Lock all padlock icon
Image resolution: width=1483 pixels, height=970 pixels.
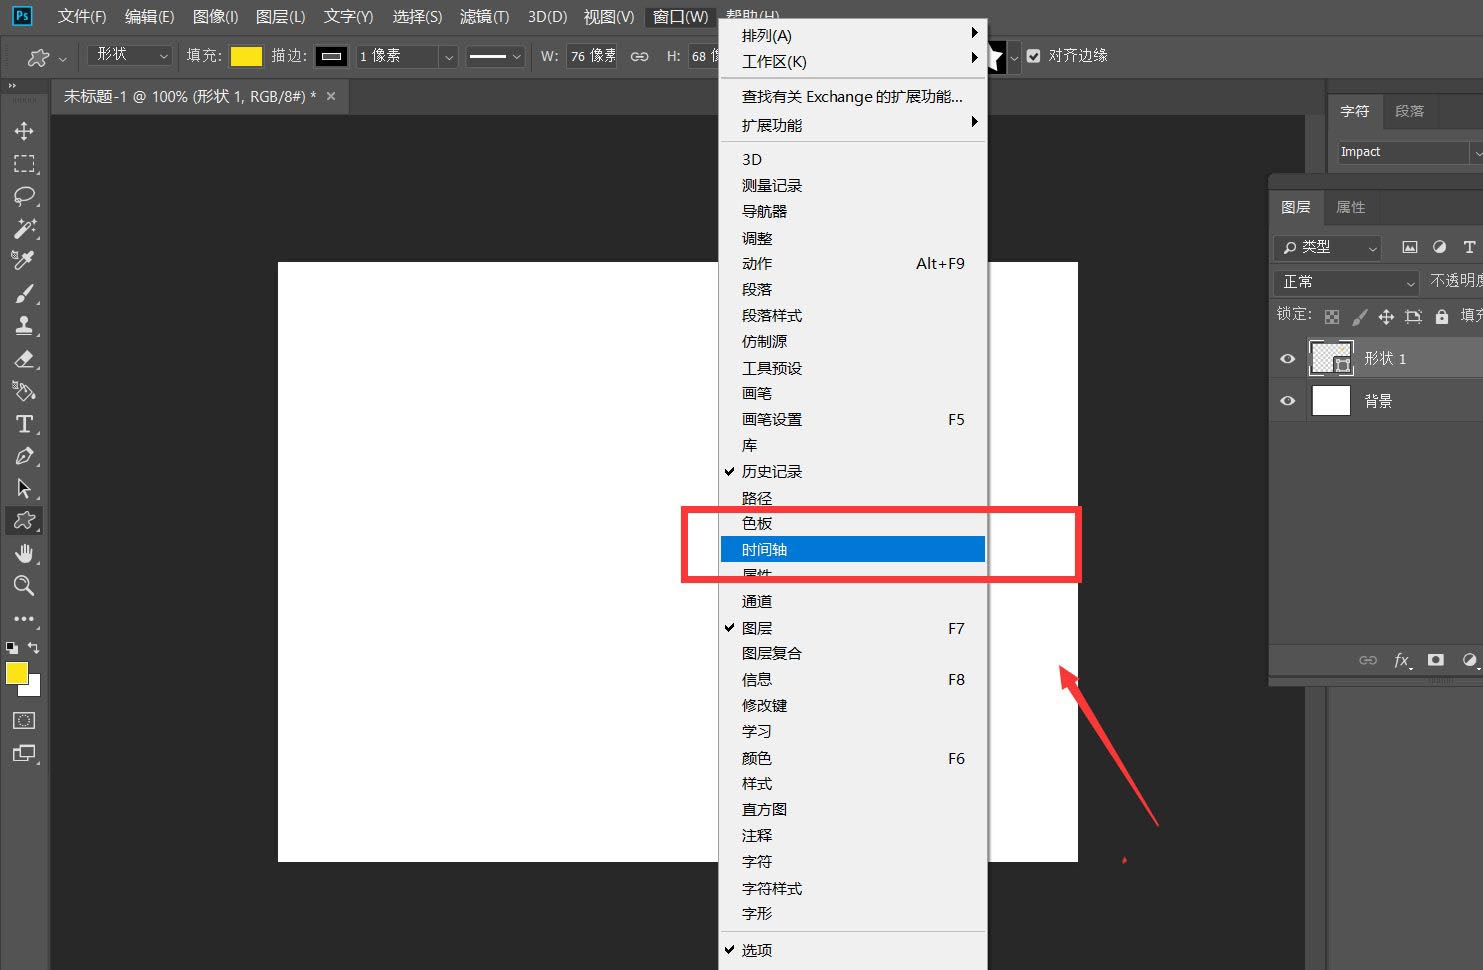point(1441,317)
